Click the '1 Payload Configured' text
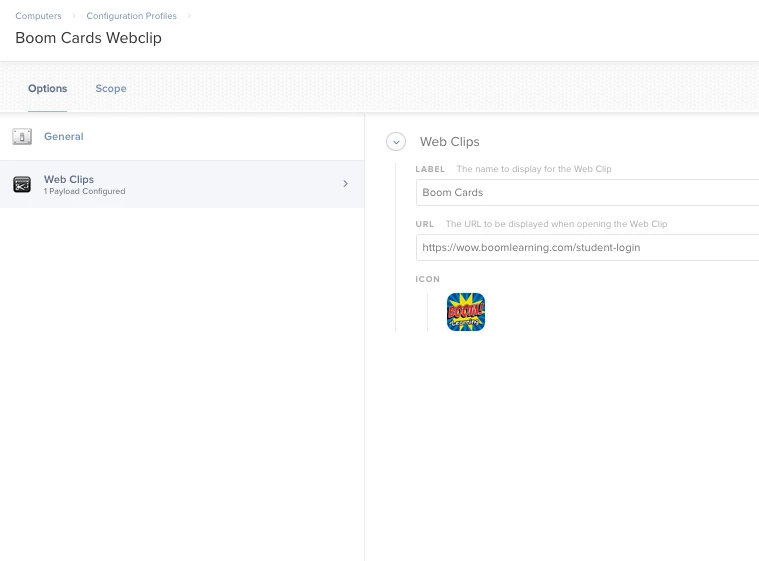The width and height of the screenshot is (759, 561). tap(84, 192)
